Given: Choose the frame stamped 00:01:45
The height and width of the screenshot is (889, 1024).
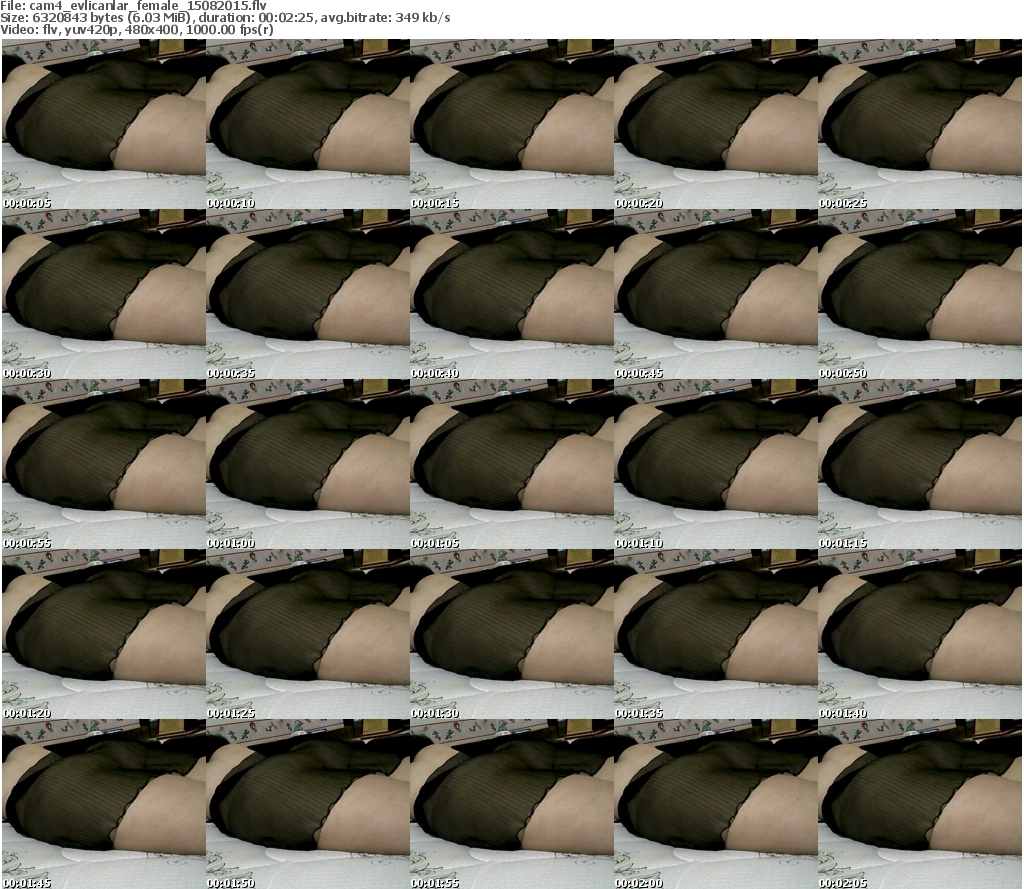Looking at the screenshot, I should (104, 803).
